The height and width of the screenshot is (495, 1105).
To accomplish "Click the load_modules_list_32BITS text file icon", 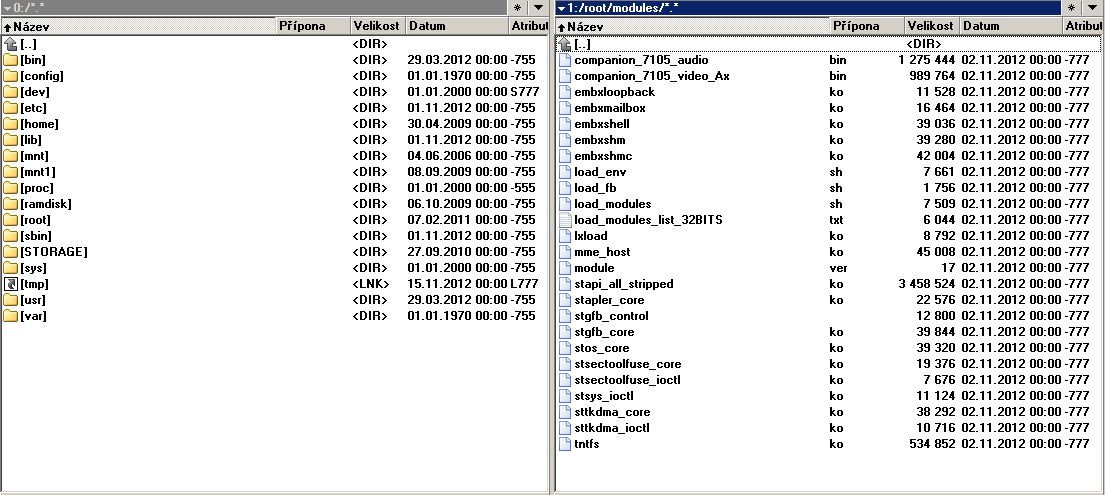I will coord(564,220).
